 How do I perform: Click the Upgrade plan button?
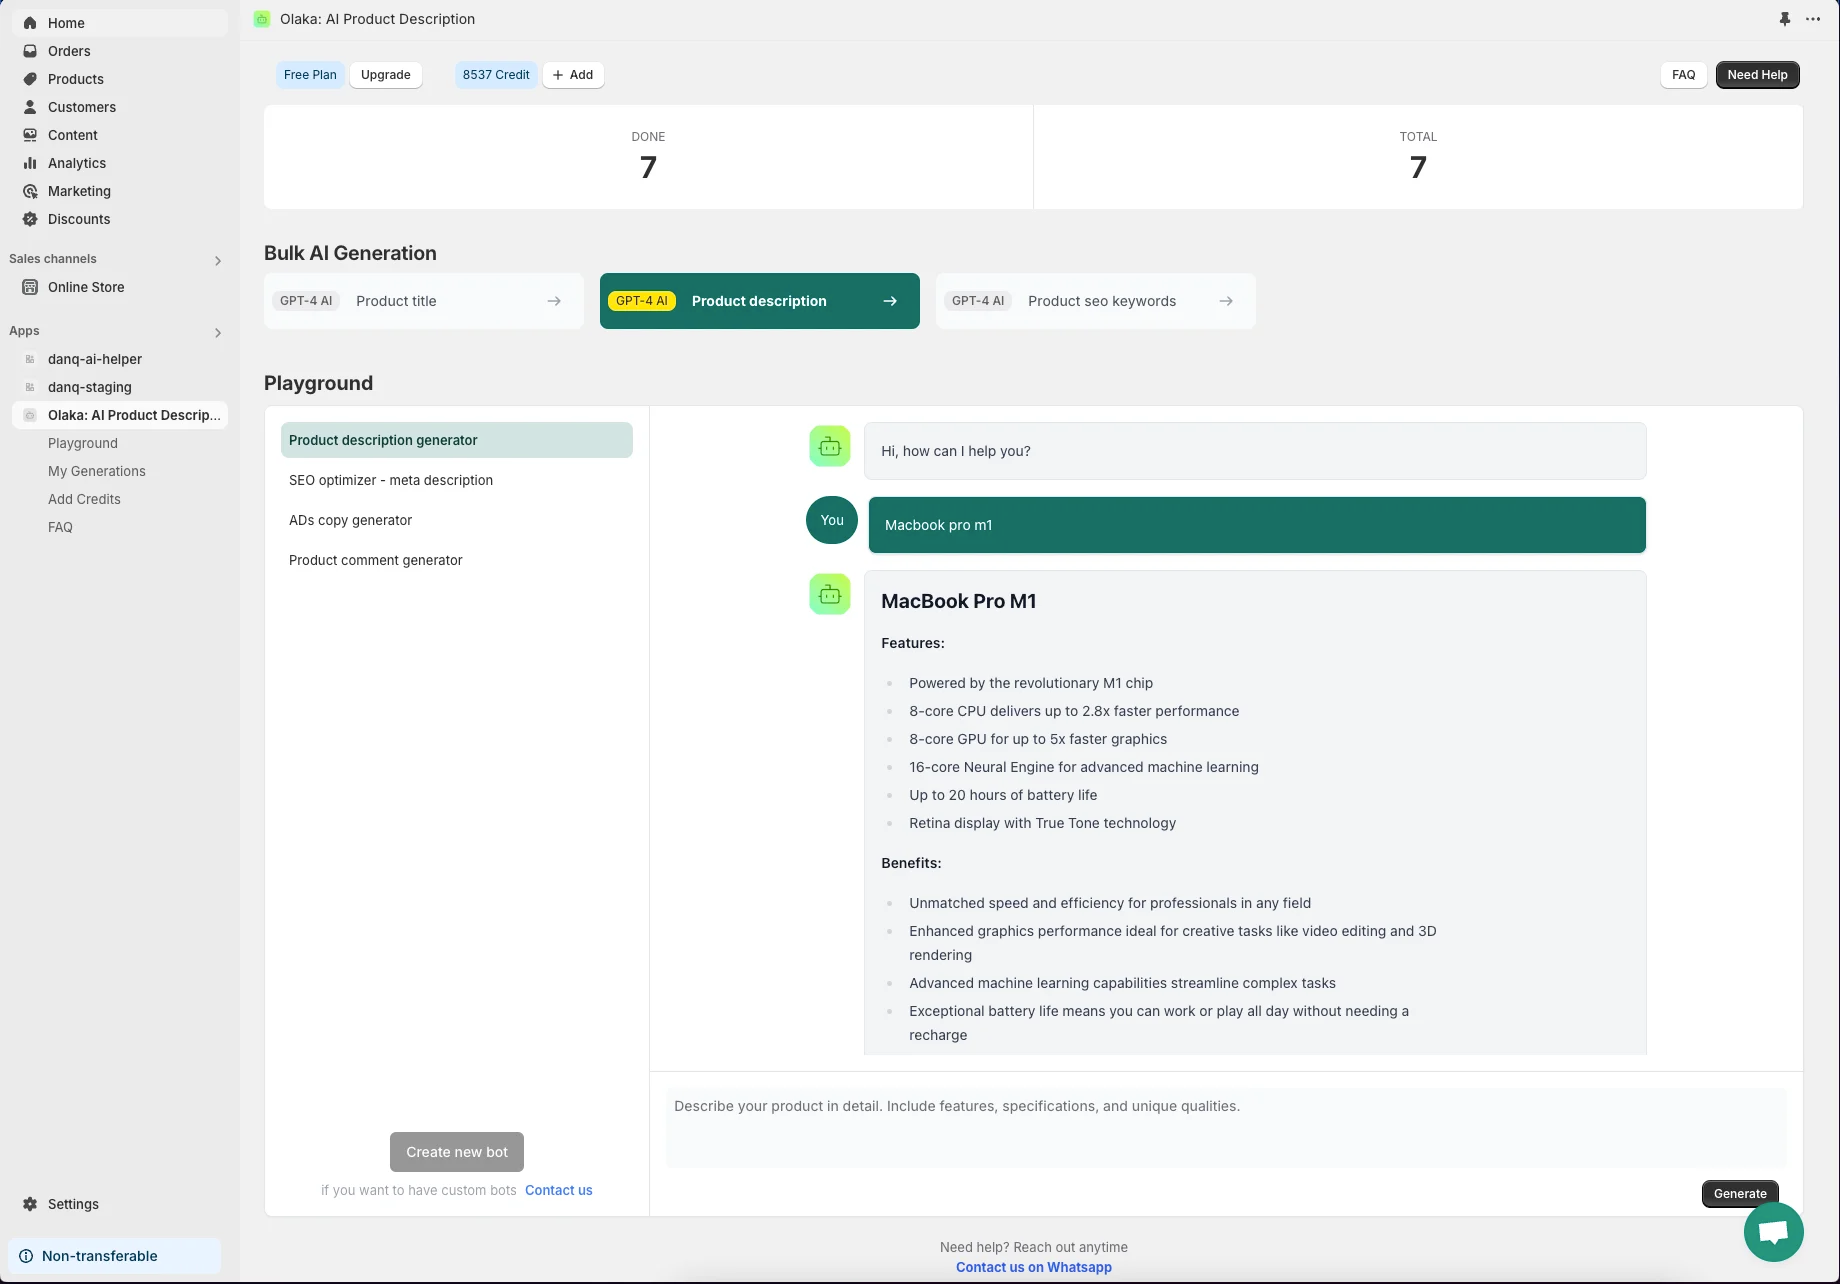click(x=385, y=75)
